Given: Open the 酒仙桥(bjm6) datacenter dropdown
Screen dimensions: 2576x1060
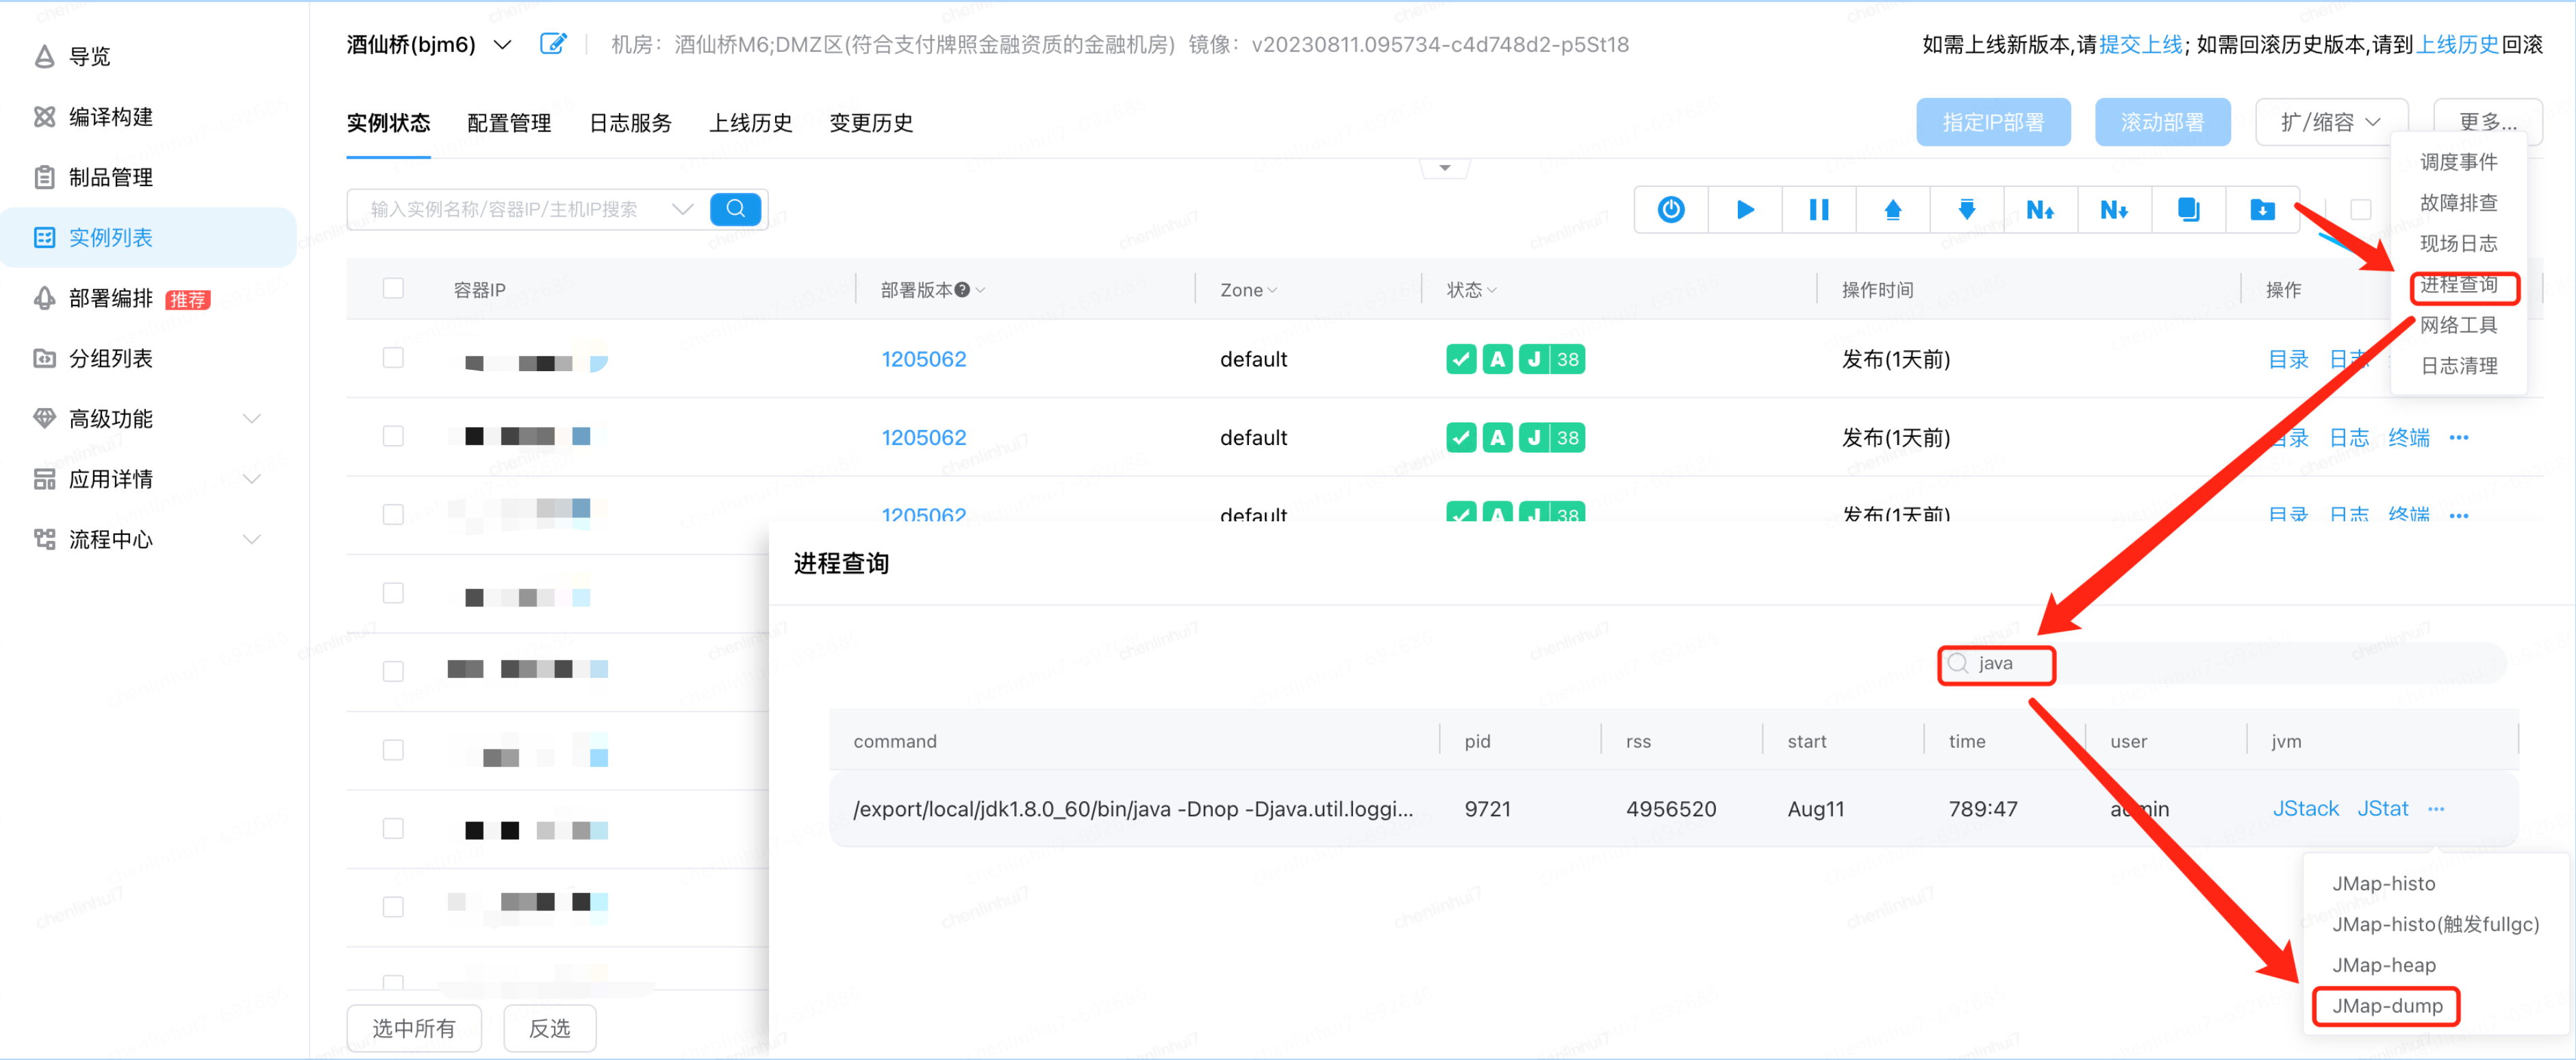Looking at the screenshot, I should [503, 44].
